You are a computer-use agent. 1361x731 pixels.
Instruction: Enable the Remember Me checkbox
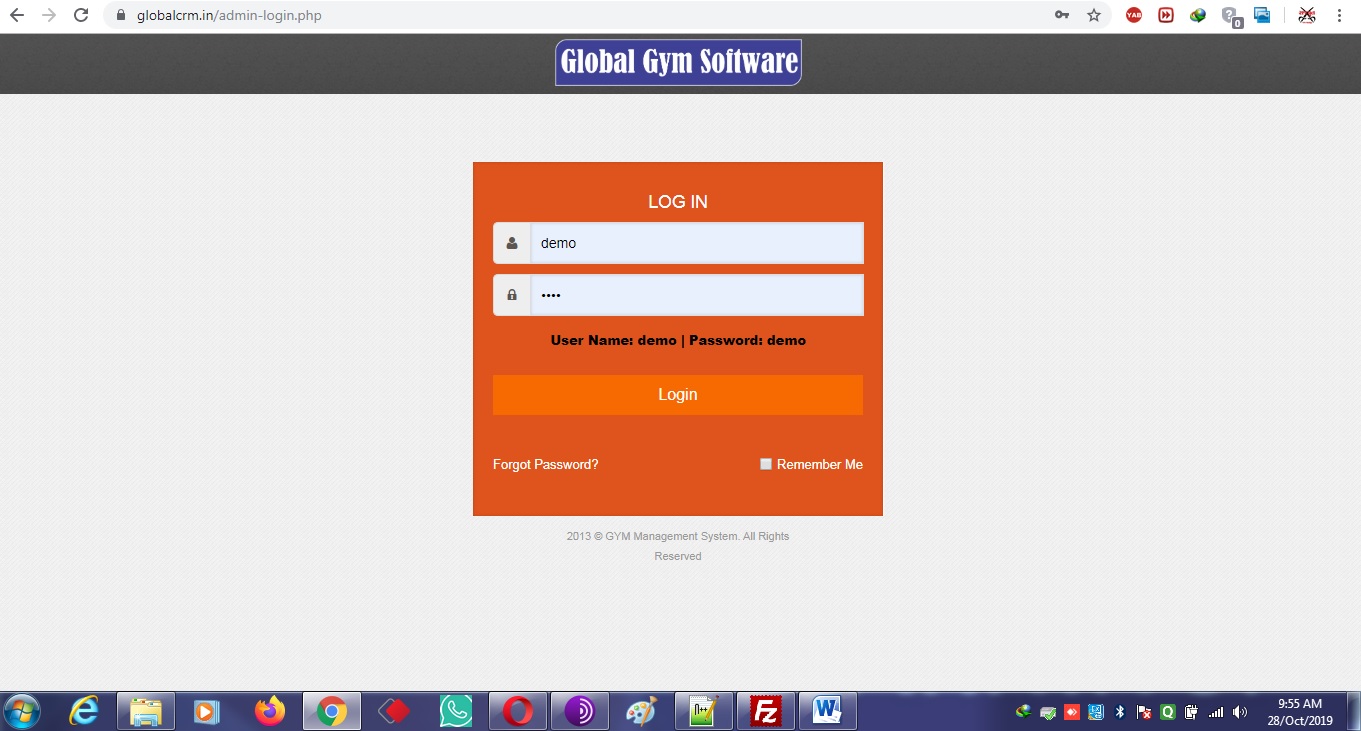[x=766, y=463]
